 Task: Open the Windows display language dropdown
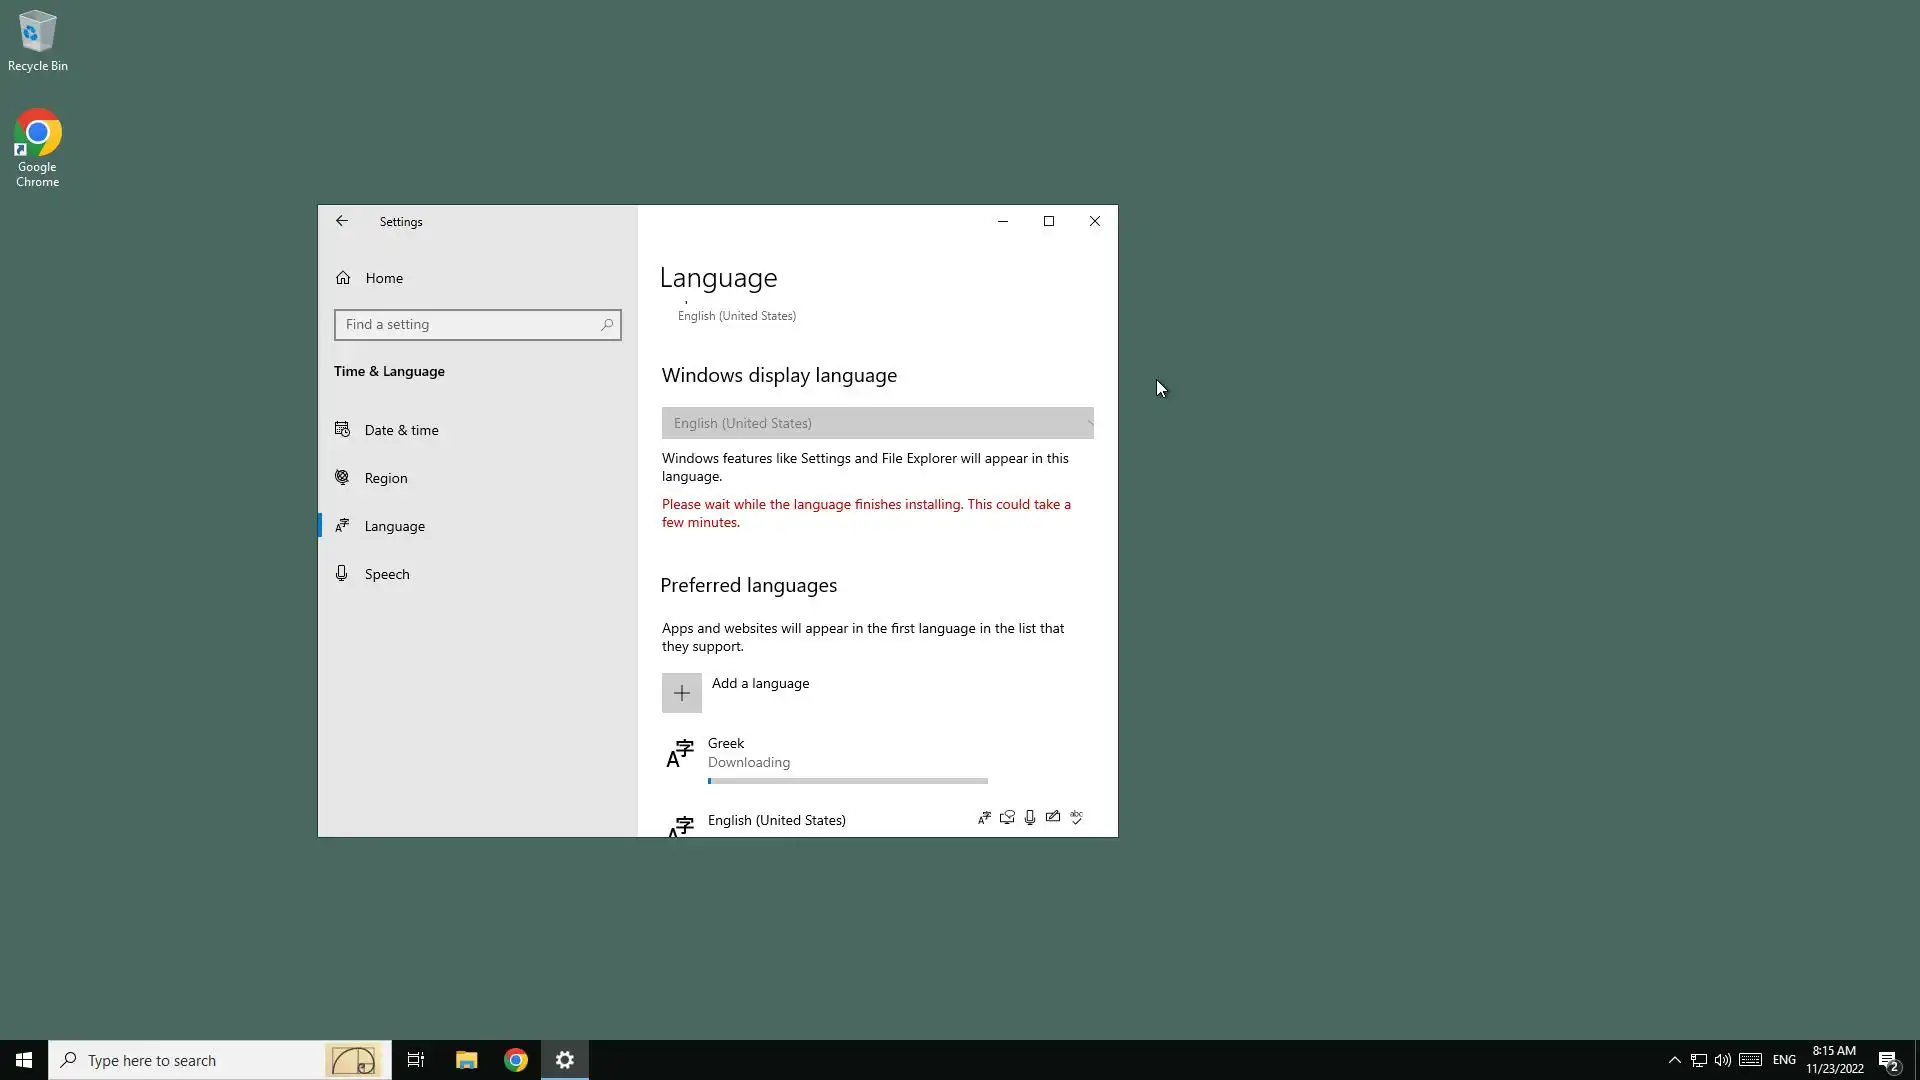tap(877, 423)
